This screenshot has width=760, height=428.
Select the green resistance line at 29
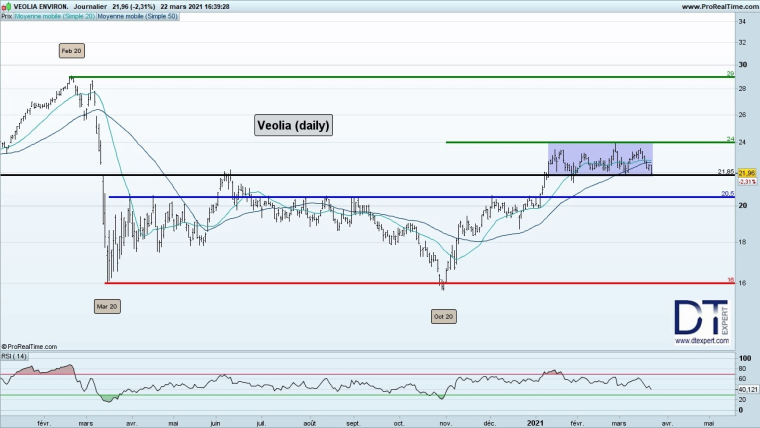[400, 77]
